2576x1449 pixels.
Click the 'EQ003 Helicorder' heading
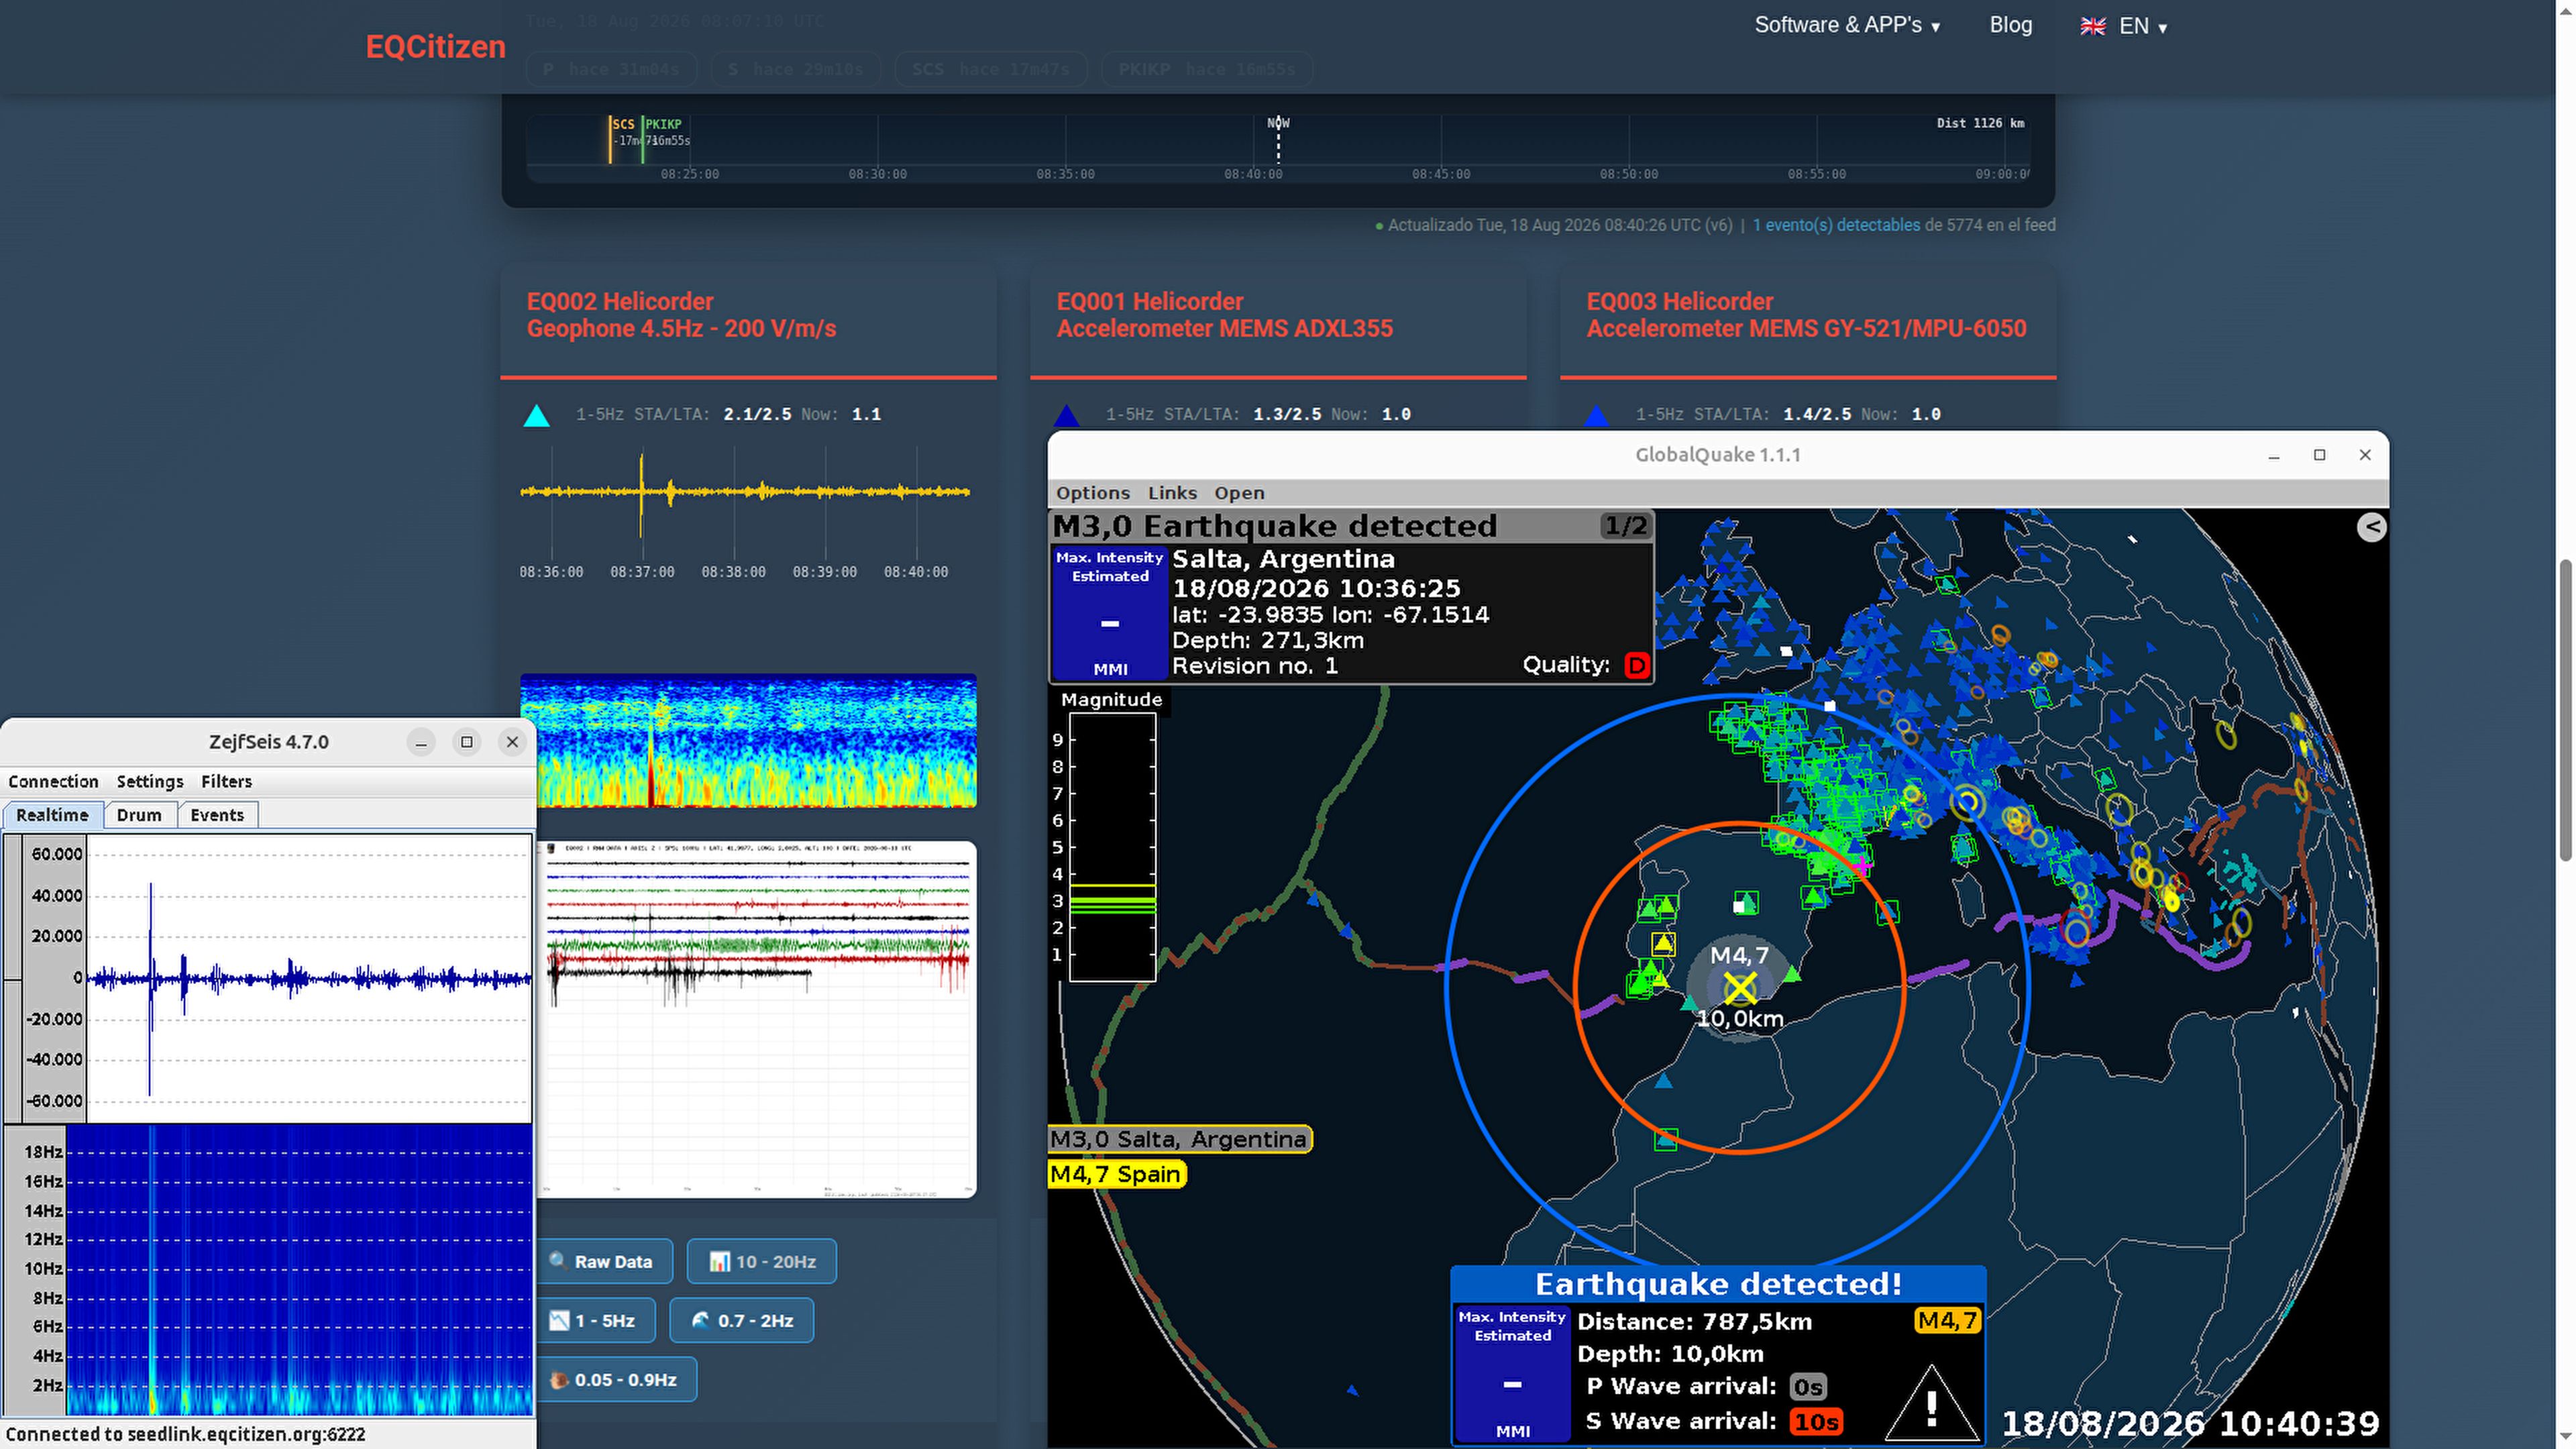click(x=1680, y=301)
